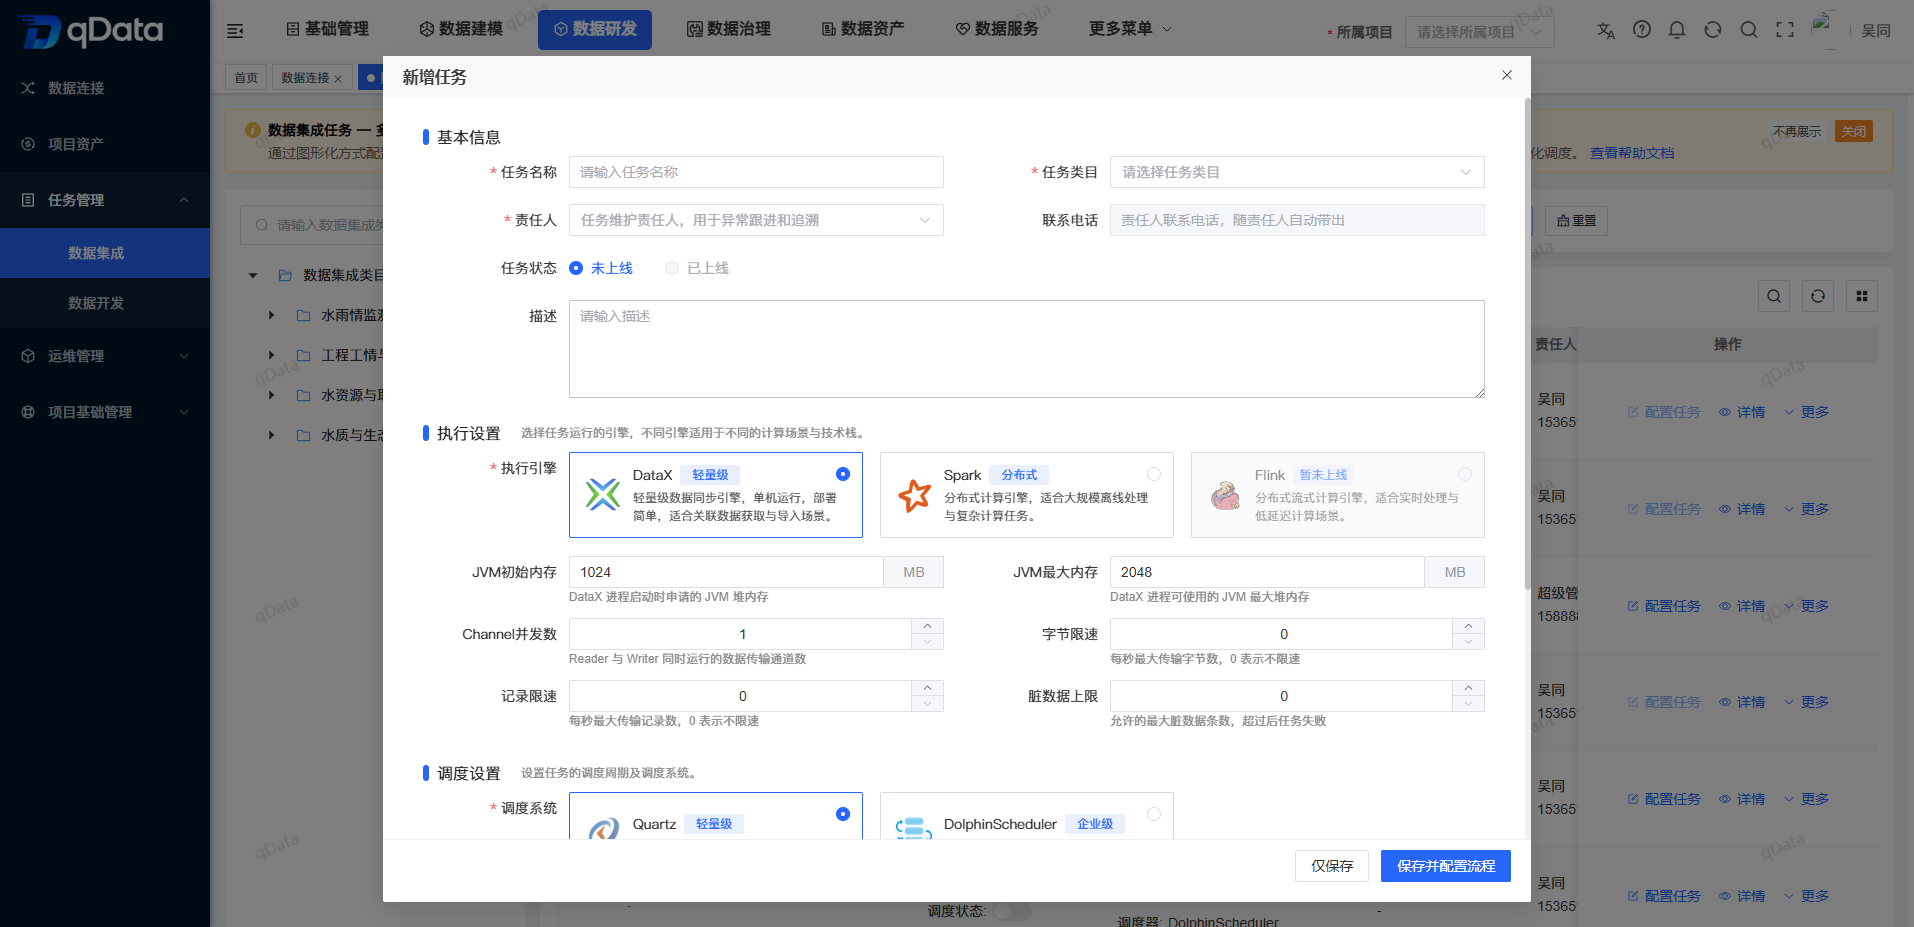
Task: Select the Quartz scheduler radio button
Action: click(843, 814)
